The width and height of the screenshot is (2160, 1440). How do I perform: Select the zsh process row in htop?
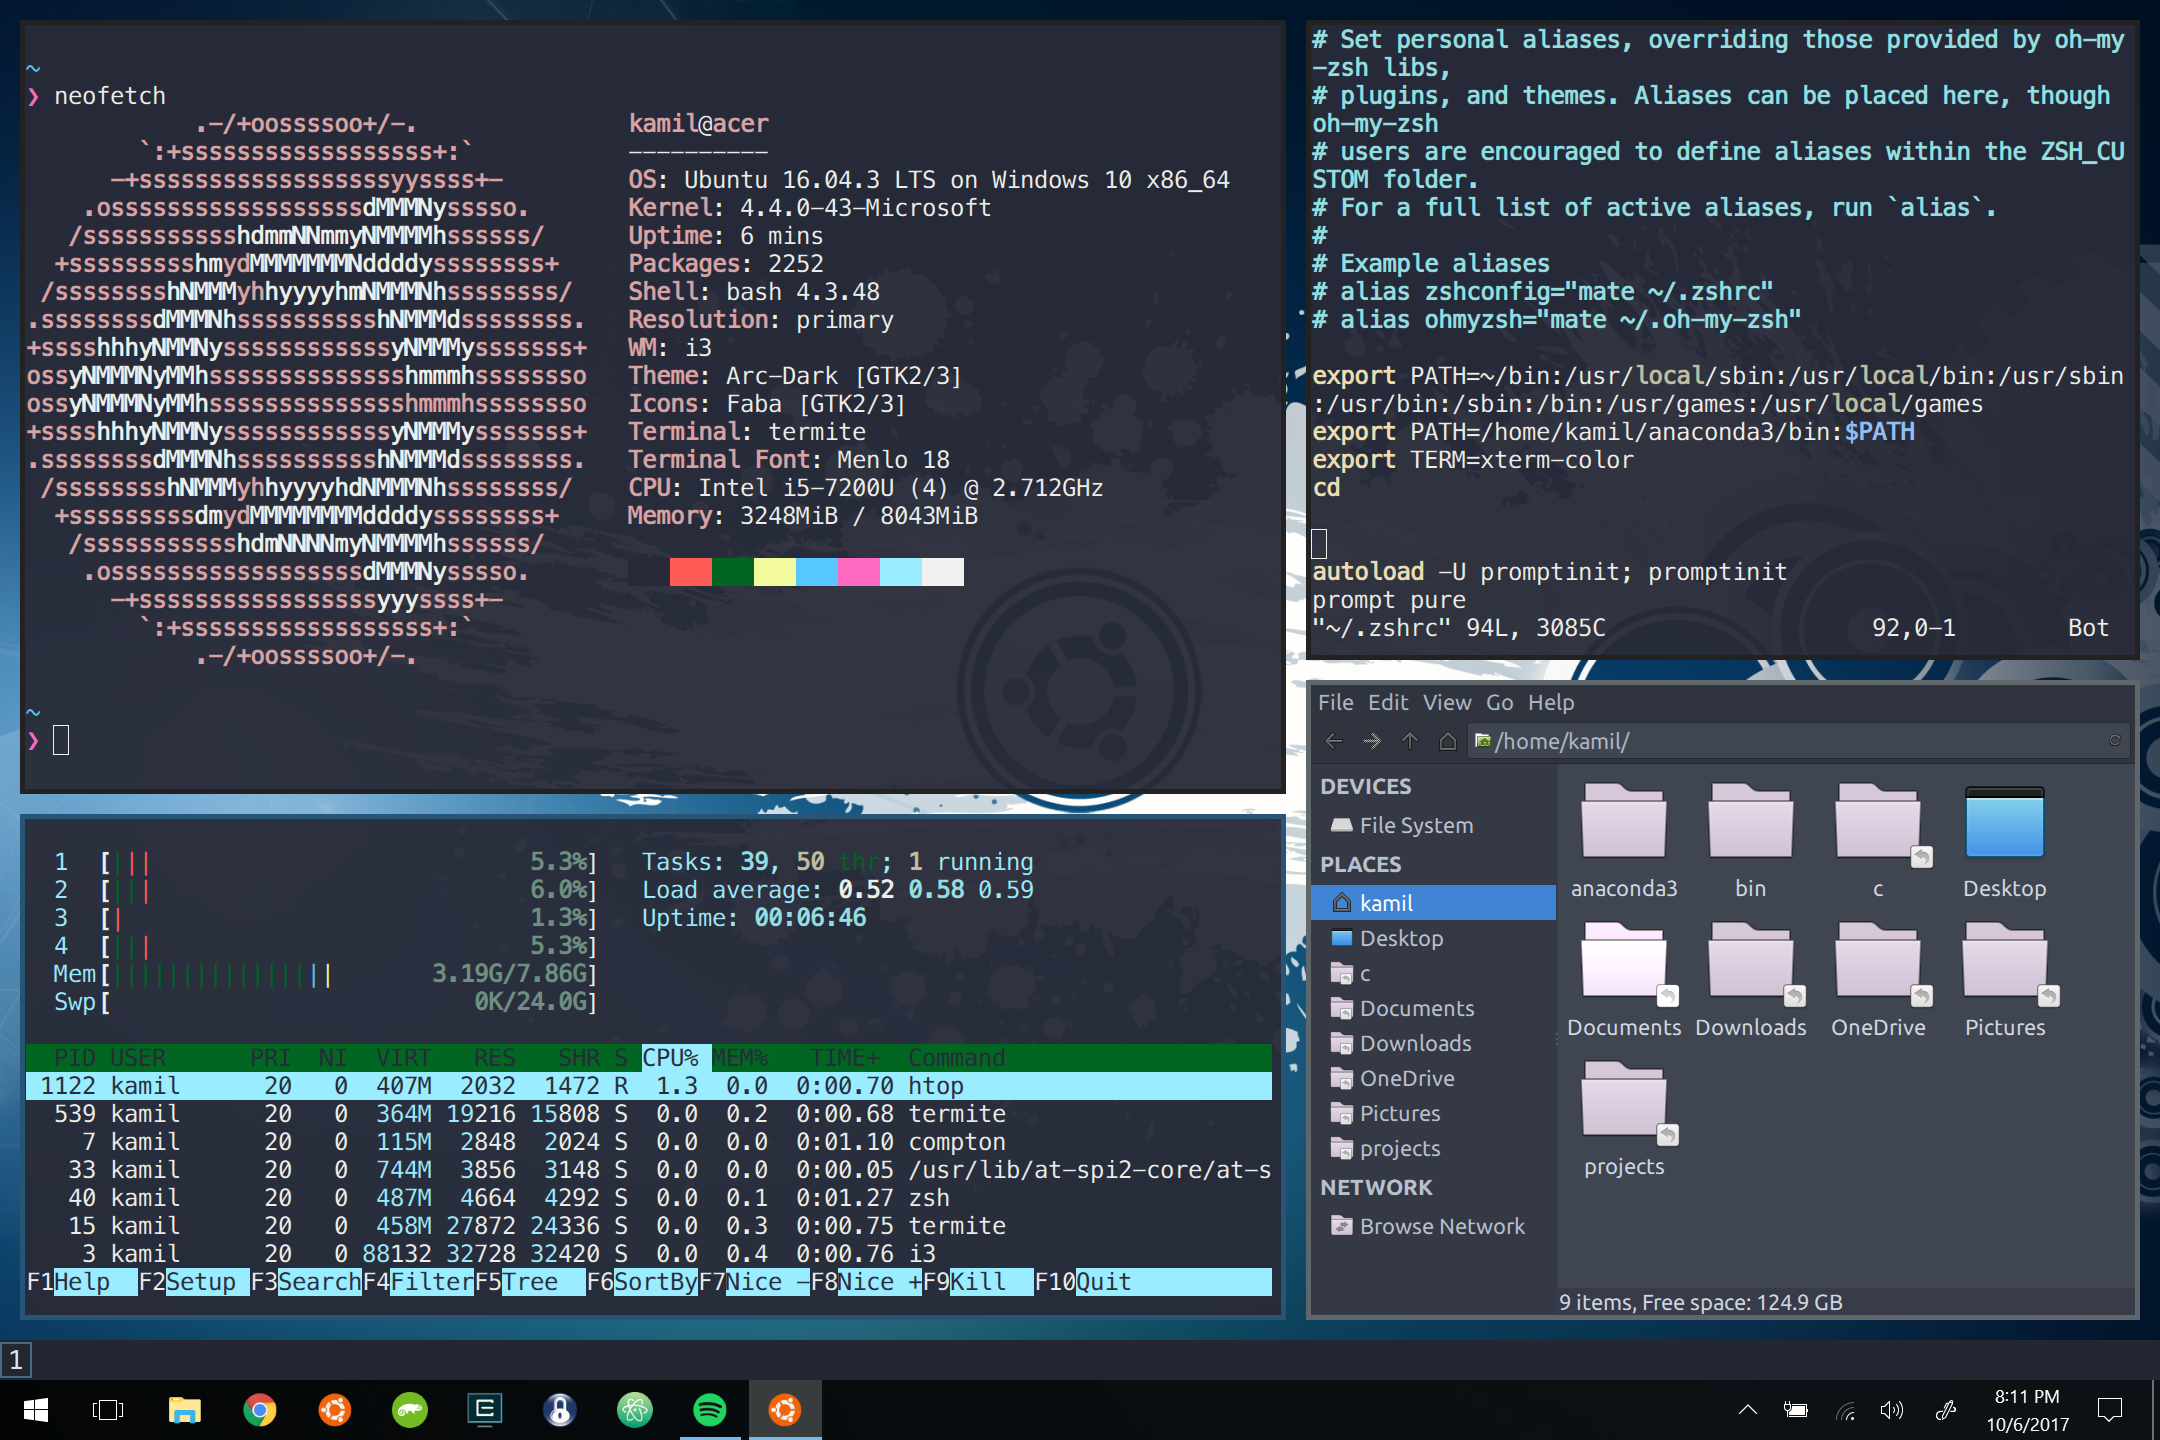(x=649, y=1198)
